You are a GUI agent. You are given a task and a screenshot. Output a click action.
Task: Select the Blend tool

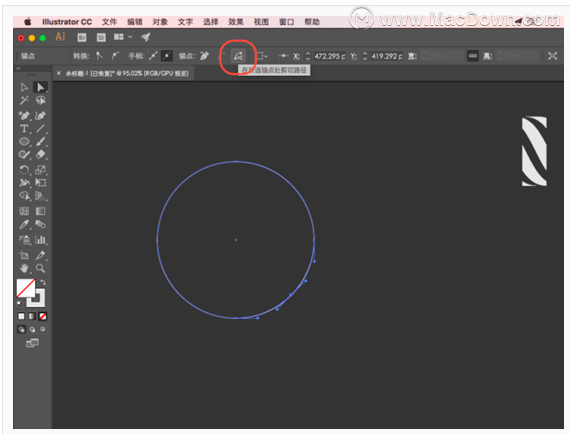click(x=40, y=224)
